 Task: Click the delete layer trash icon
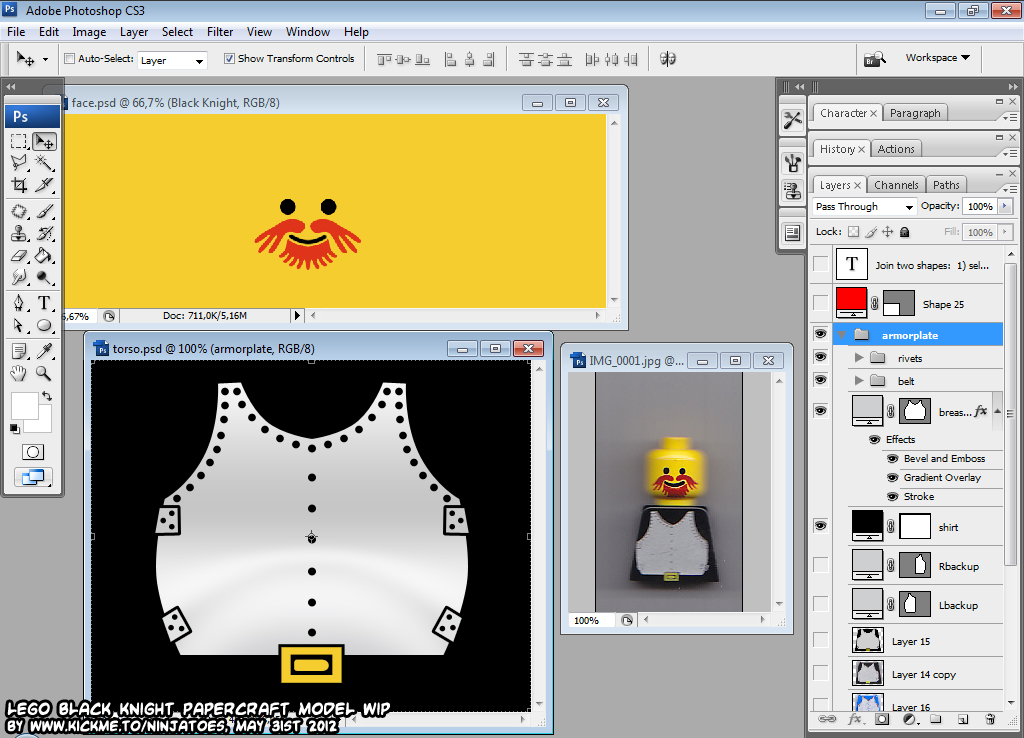(990, 719)
